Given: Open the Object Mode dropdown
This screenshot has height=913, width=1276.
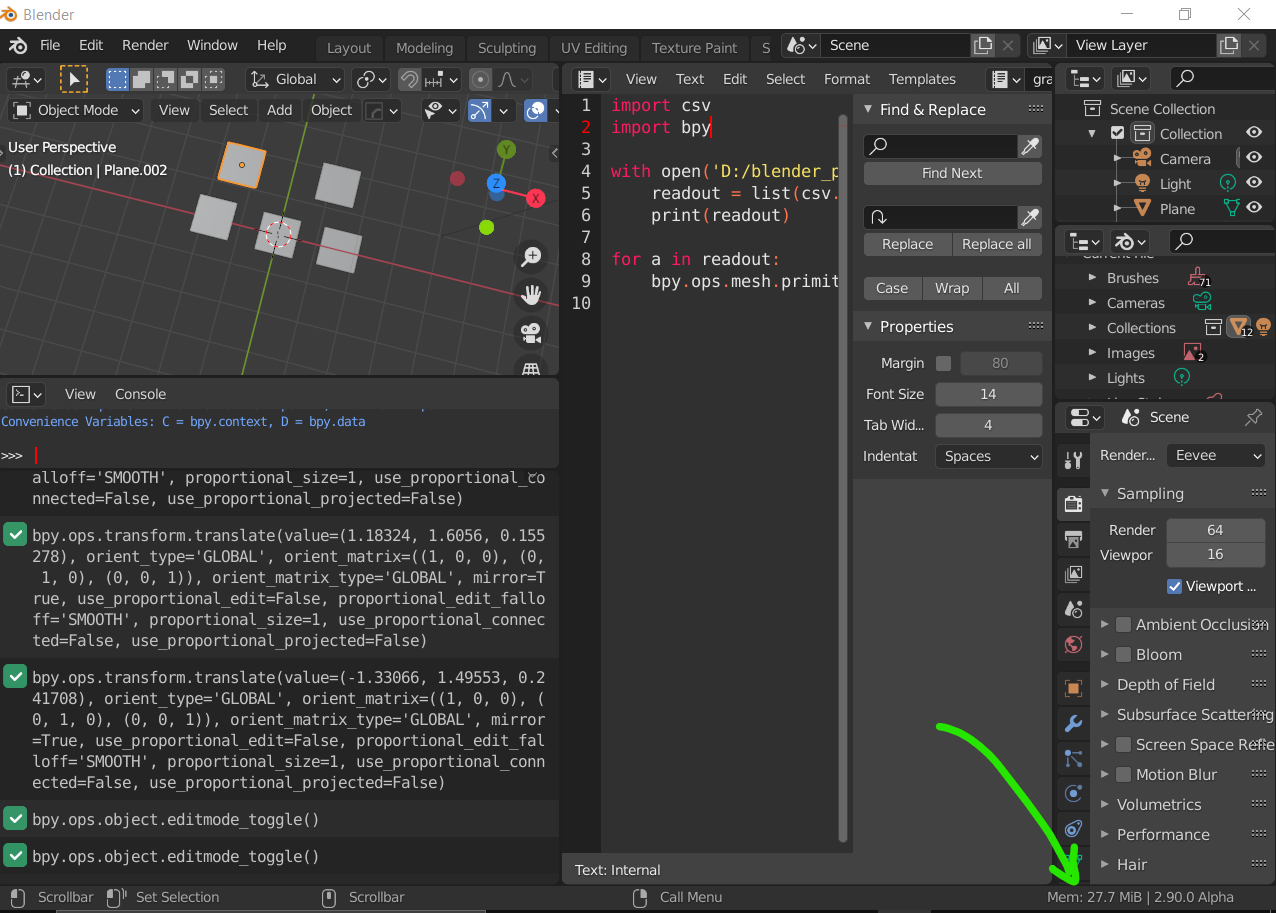Looking at the screenshot, I should tap(74, 110).
